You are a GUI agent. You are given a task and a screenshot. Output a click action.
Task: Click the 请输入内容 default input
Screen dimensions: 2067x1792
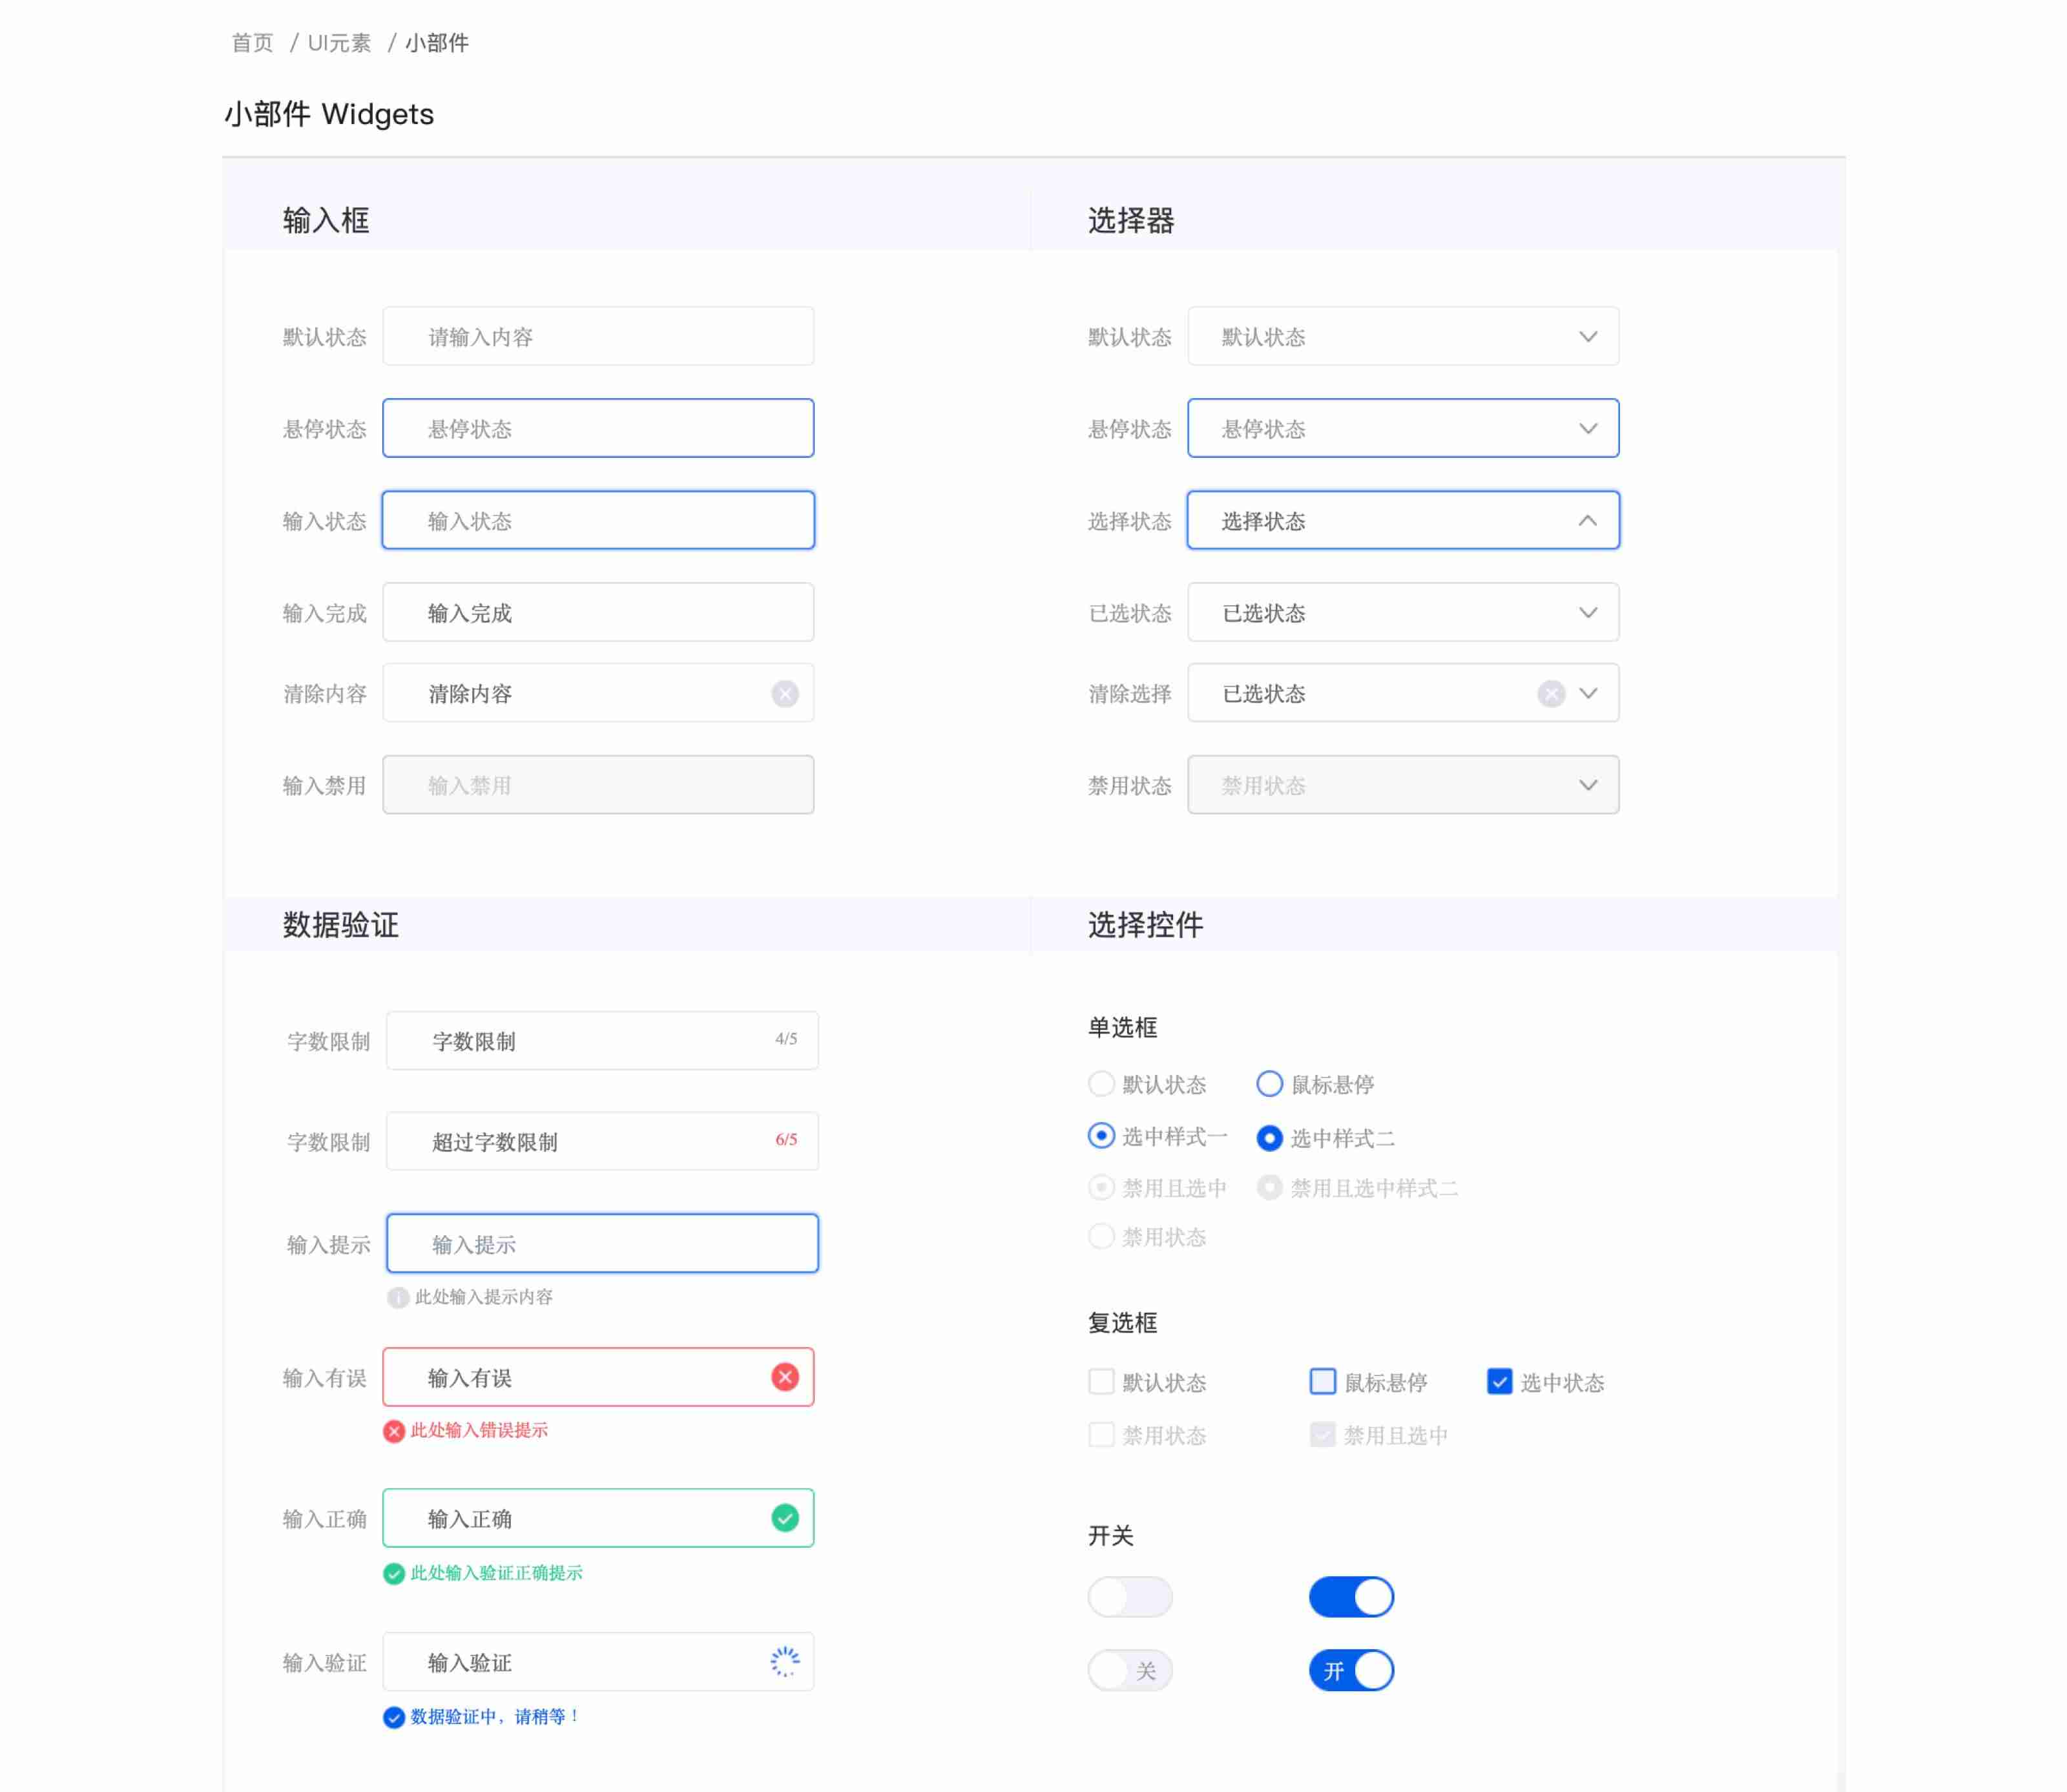(598, 336)
